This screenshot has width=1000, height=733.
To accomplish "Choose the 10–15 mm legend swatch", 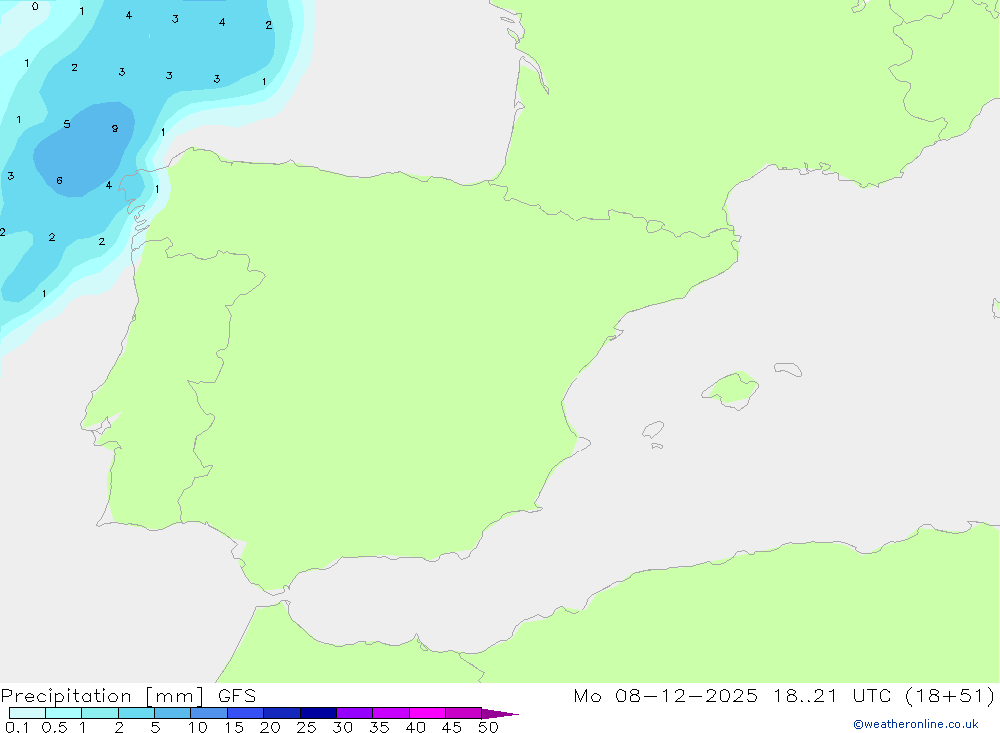I will click(209, 713).
